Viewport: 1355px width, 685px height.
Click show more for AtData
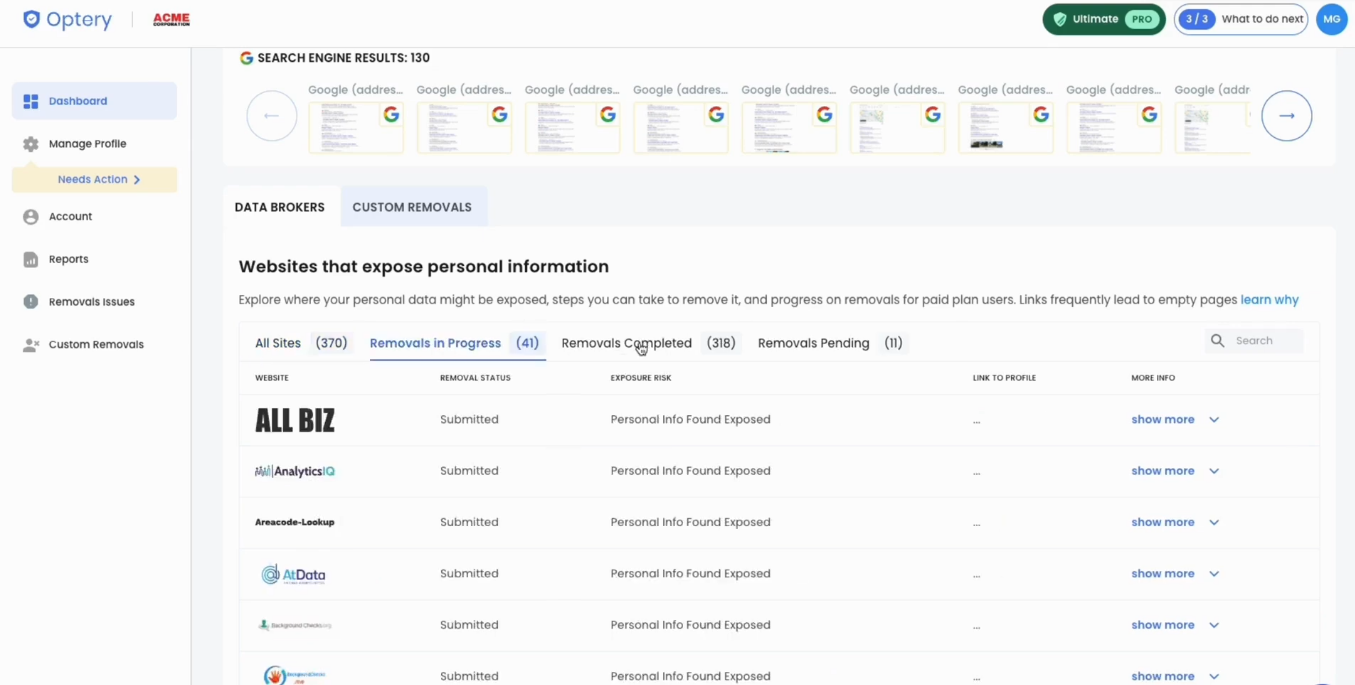pyautogui.click(x=1163, y=574)
